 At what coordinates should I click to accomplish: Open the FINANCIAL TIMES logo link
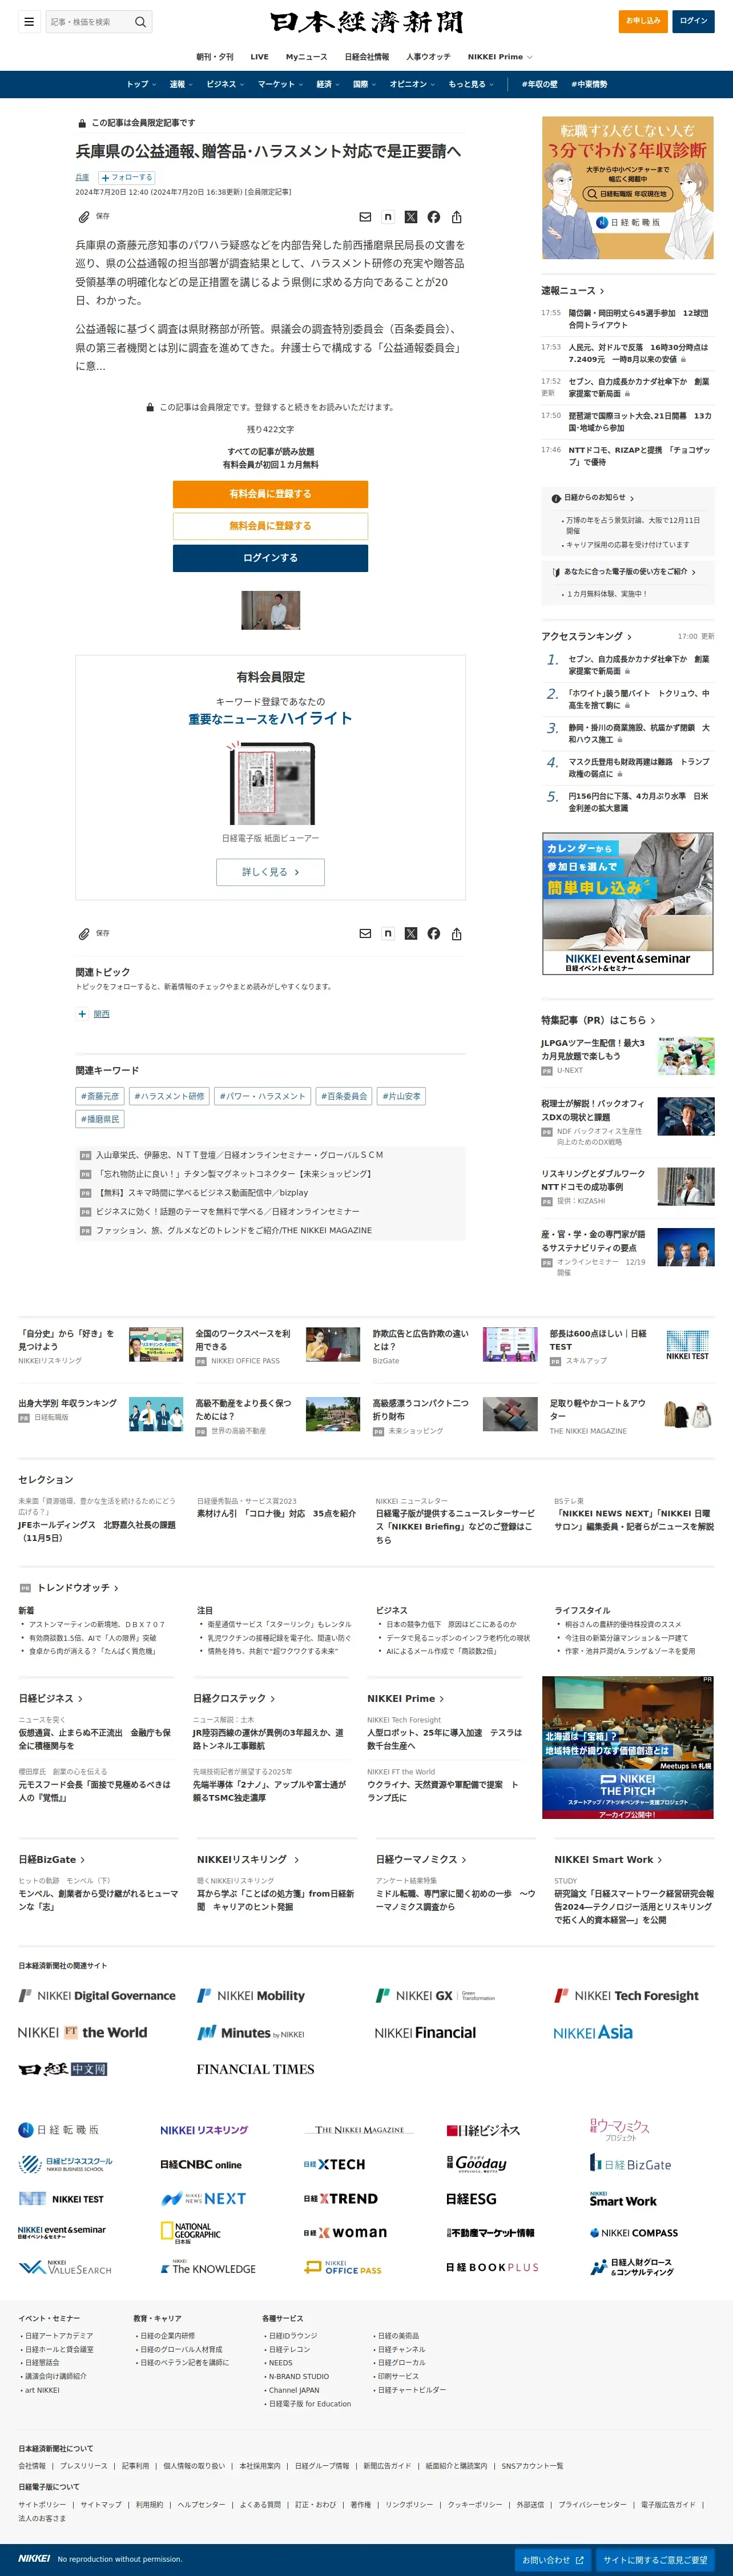point(255,2070)
